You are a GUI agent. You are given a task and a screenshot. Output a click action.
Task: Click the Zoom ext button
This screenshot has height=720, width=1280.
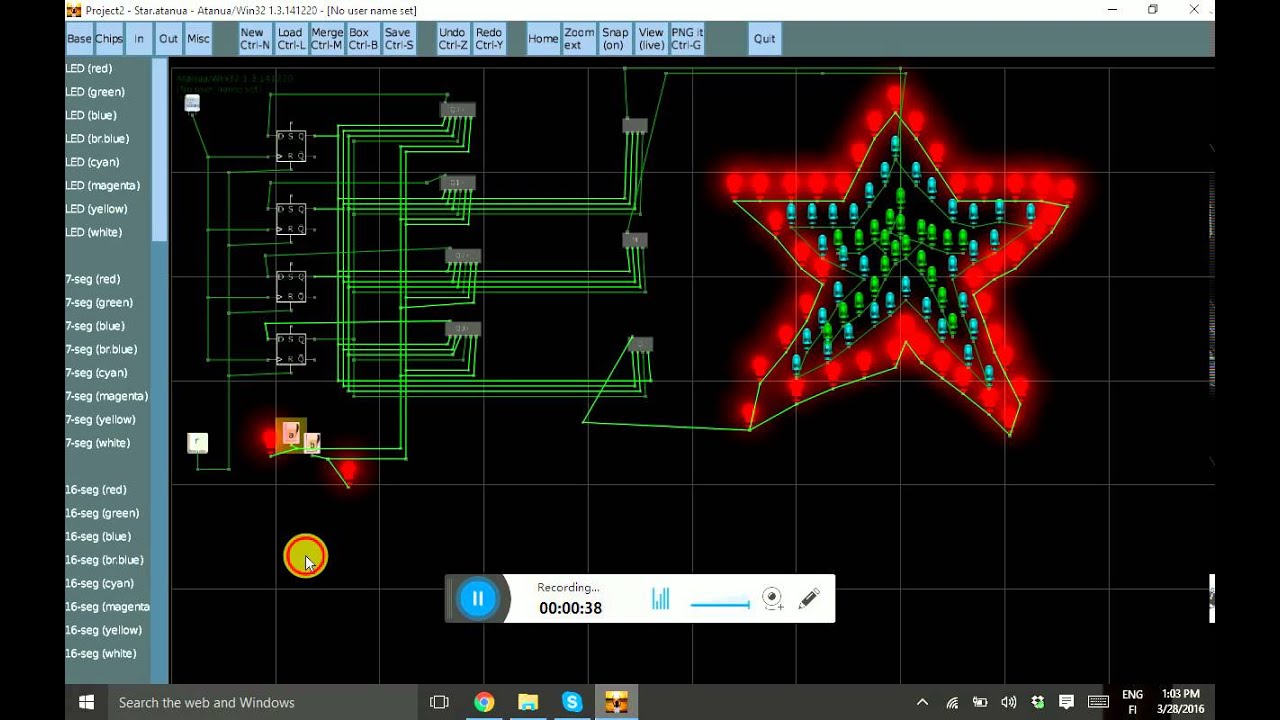579,39
